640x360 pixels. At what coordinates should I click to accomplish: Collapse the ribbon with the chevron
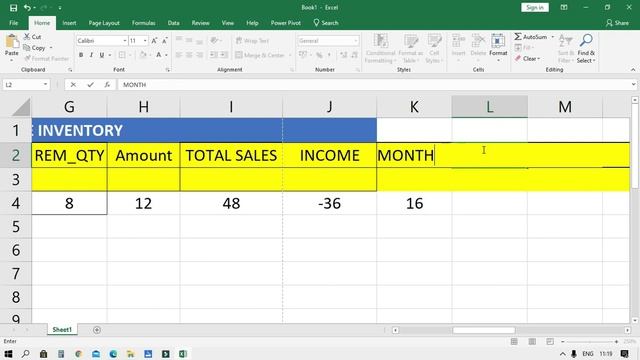[633, 70]
